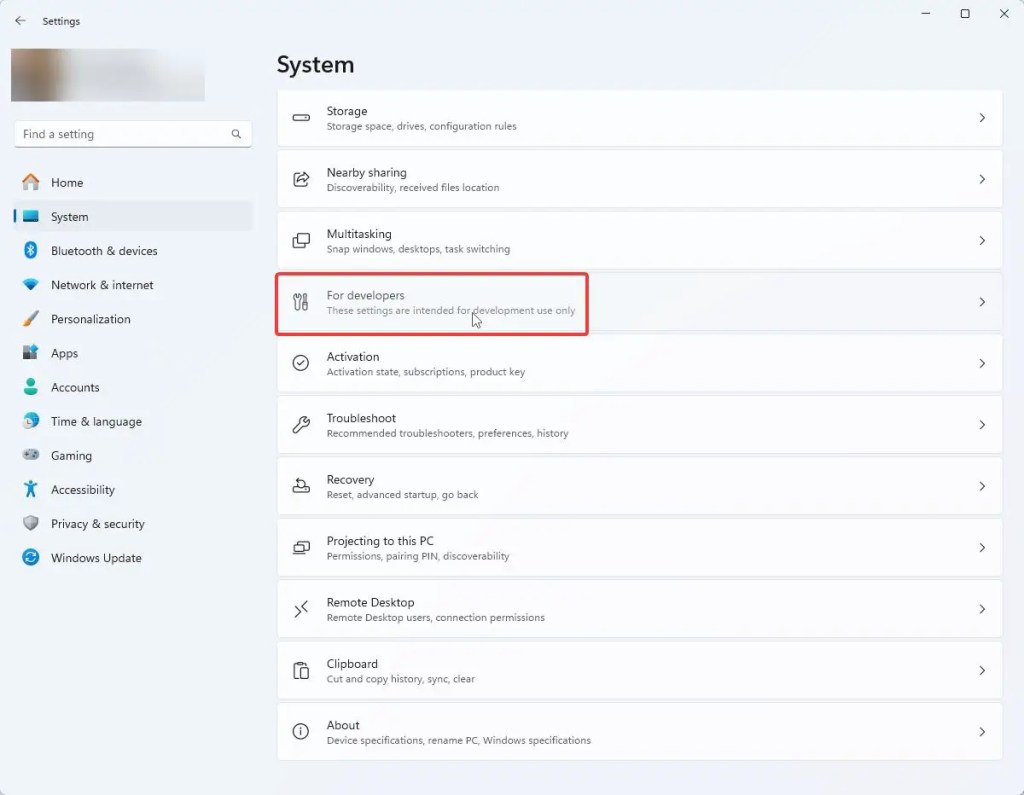Click the Recovery icon in the list

pyautogui.click(x=300, y=486)
